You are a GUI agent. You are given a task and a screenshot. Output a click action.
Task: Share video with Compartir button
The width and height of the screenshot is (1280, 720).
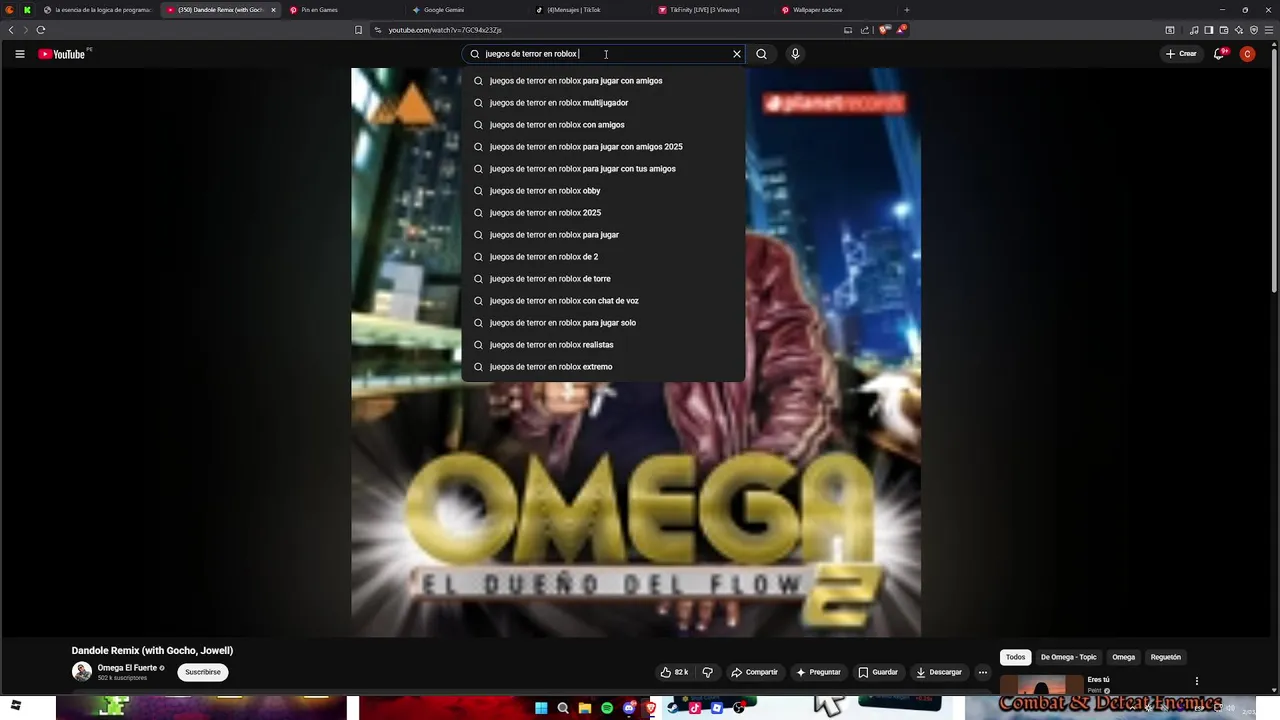754,672
